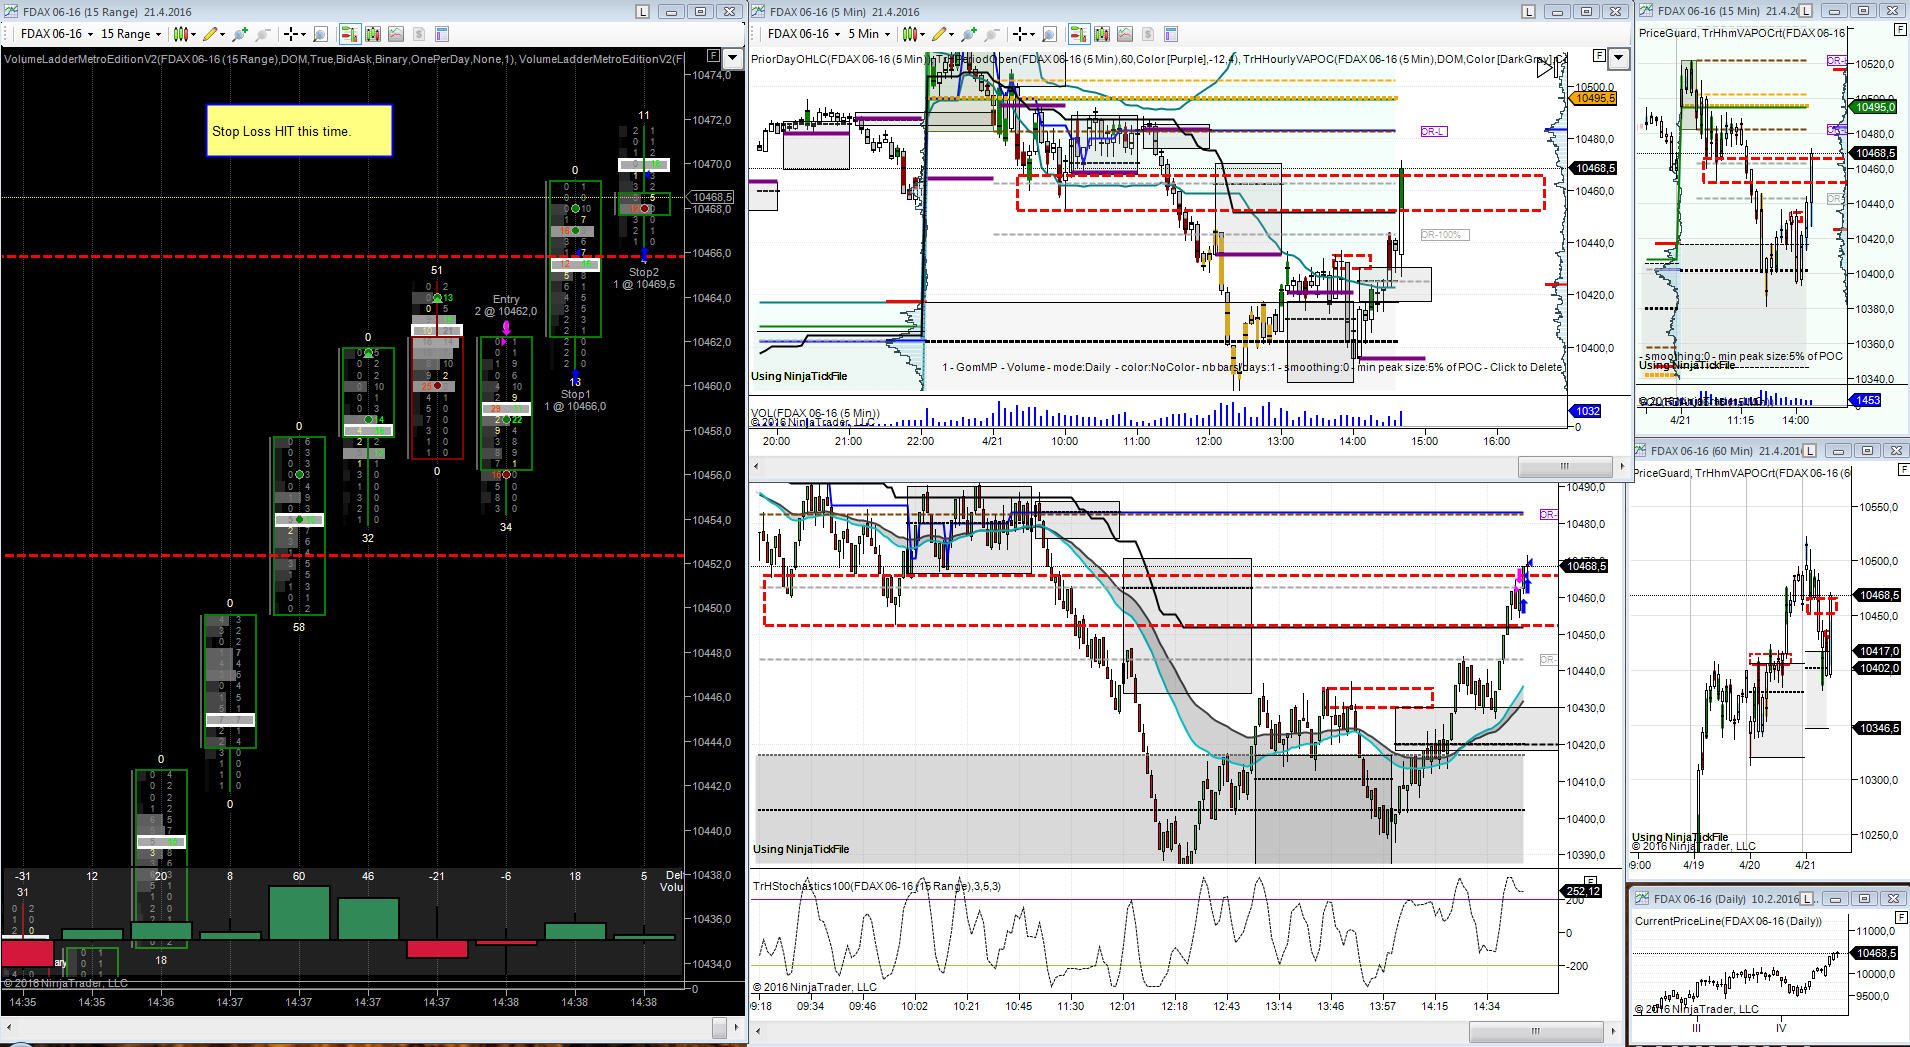Image resolution: width=1910 pixels, height=1047 pixels.
Task: Open chart style selector in 15 Range window
Action: [181, 34]
